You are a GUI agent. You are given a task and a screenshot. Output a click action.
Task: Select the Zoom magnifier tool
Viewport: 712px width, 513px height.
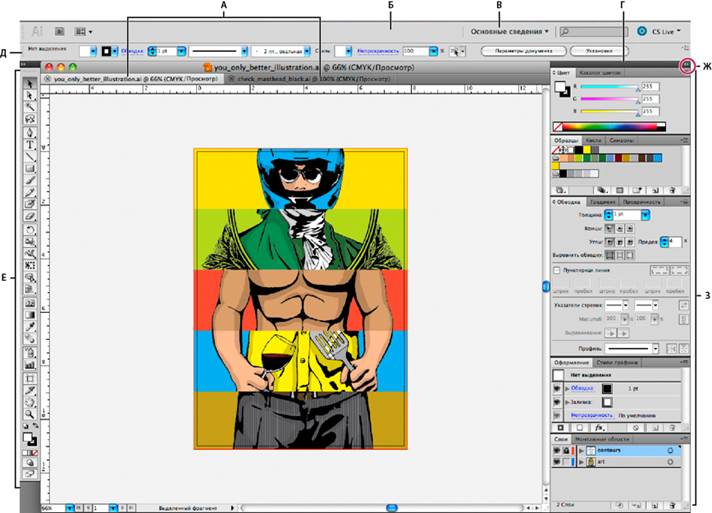30,414
